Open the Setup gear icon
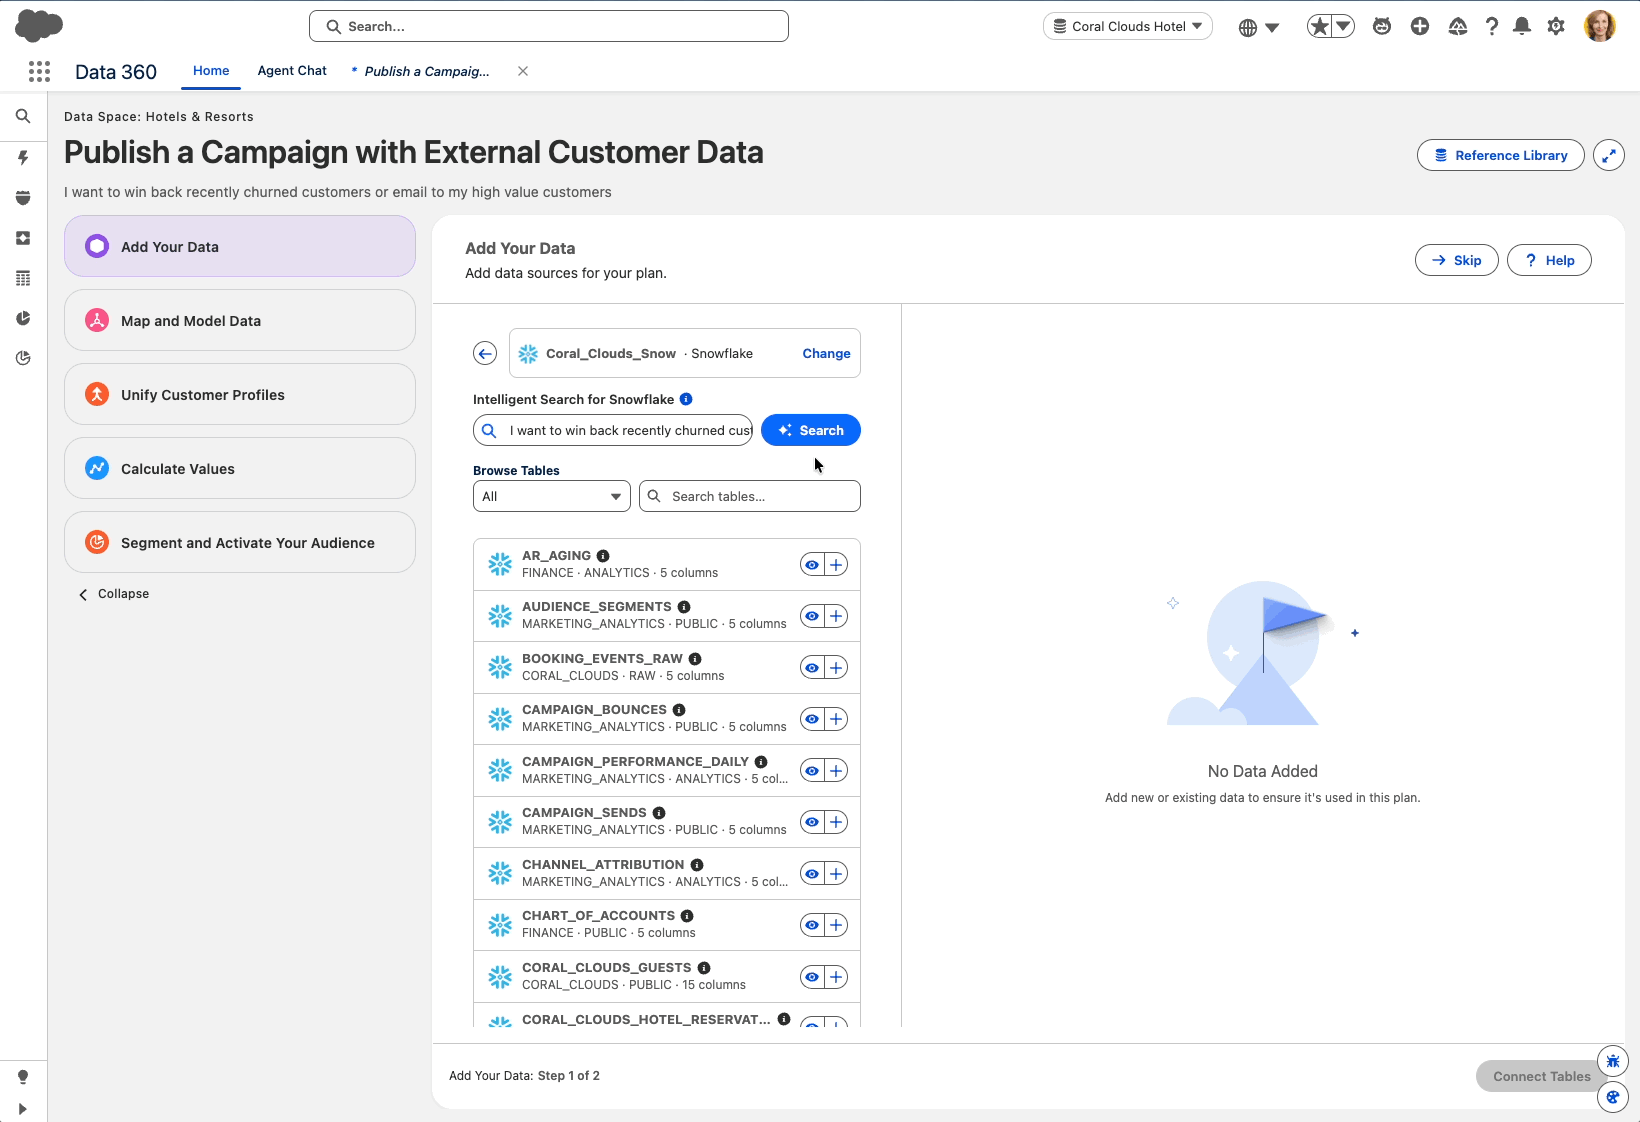 tap(1556, 27)
